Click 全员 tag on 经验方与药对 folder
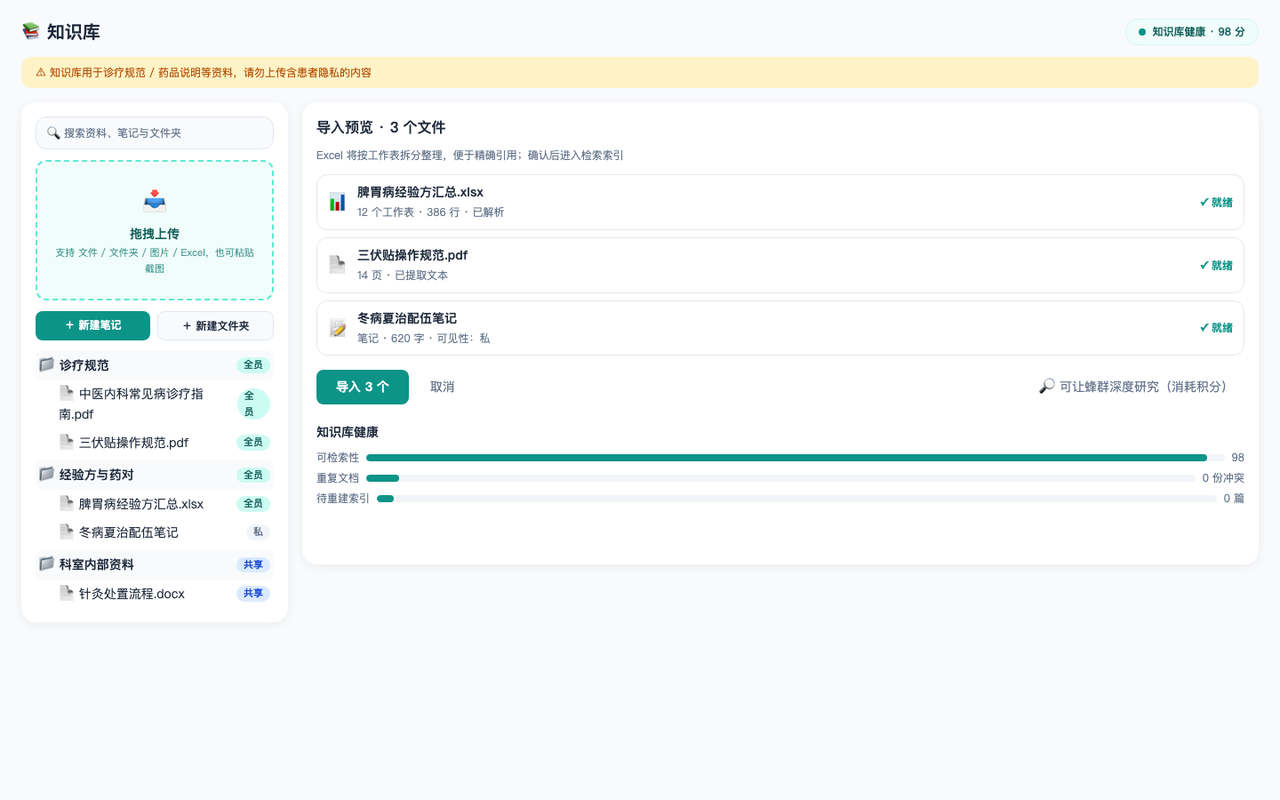Viewport: 1280px width, 800px height. pos(253,475)
